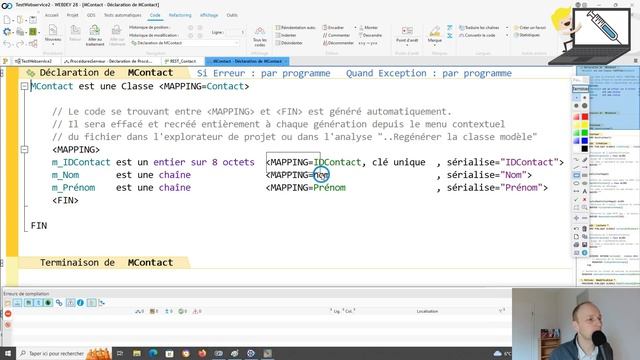
Task: Toggle the Réindentation auto option
Action: point(296,27)
